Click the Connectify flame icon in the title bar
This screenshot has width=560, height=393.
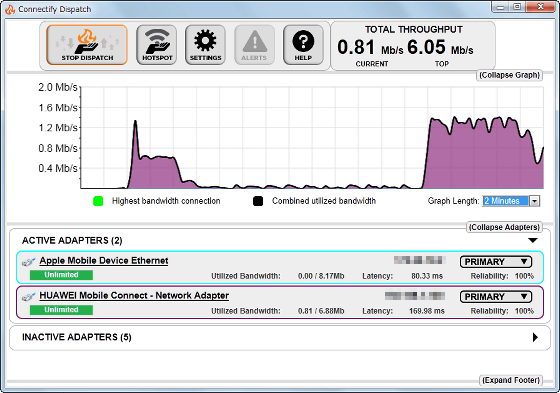point(10,9)
